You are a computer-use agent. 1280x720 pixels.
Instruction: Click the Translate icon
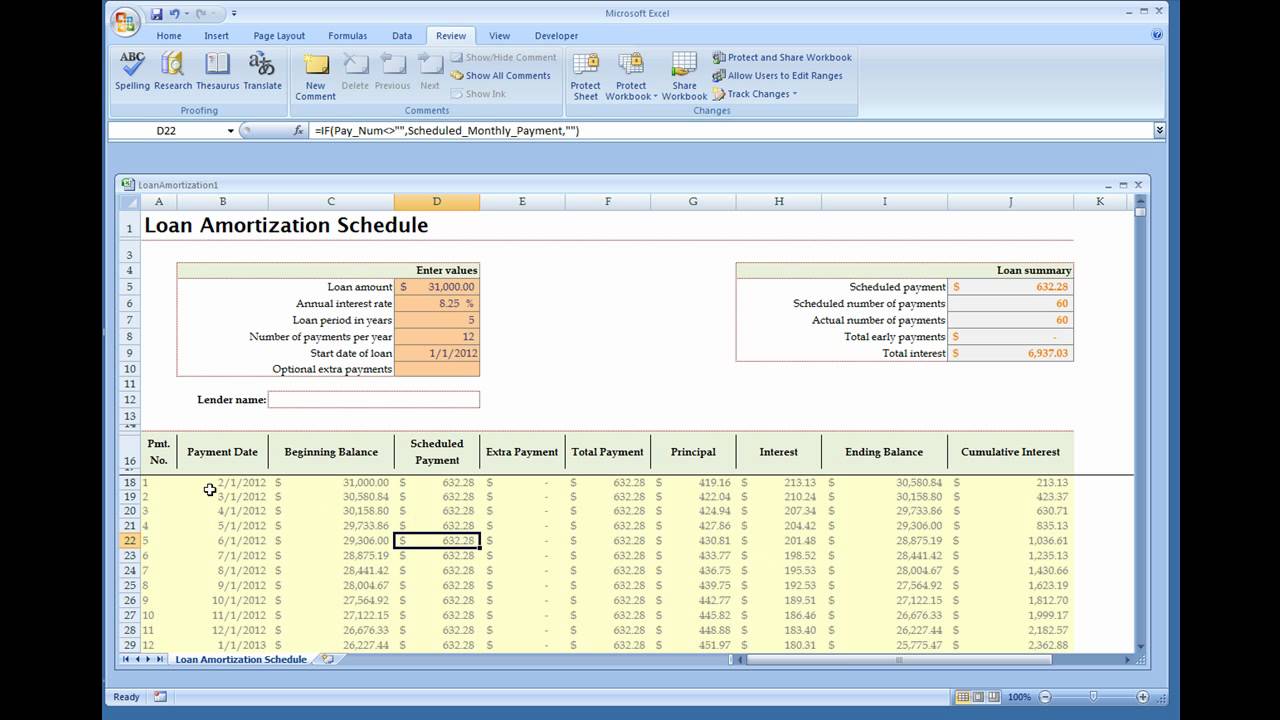coord(262,71)
